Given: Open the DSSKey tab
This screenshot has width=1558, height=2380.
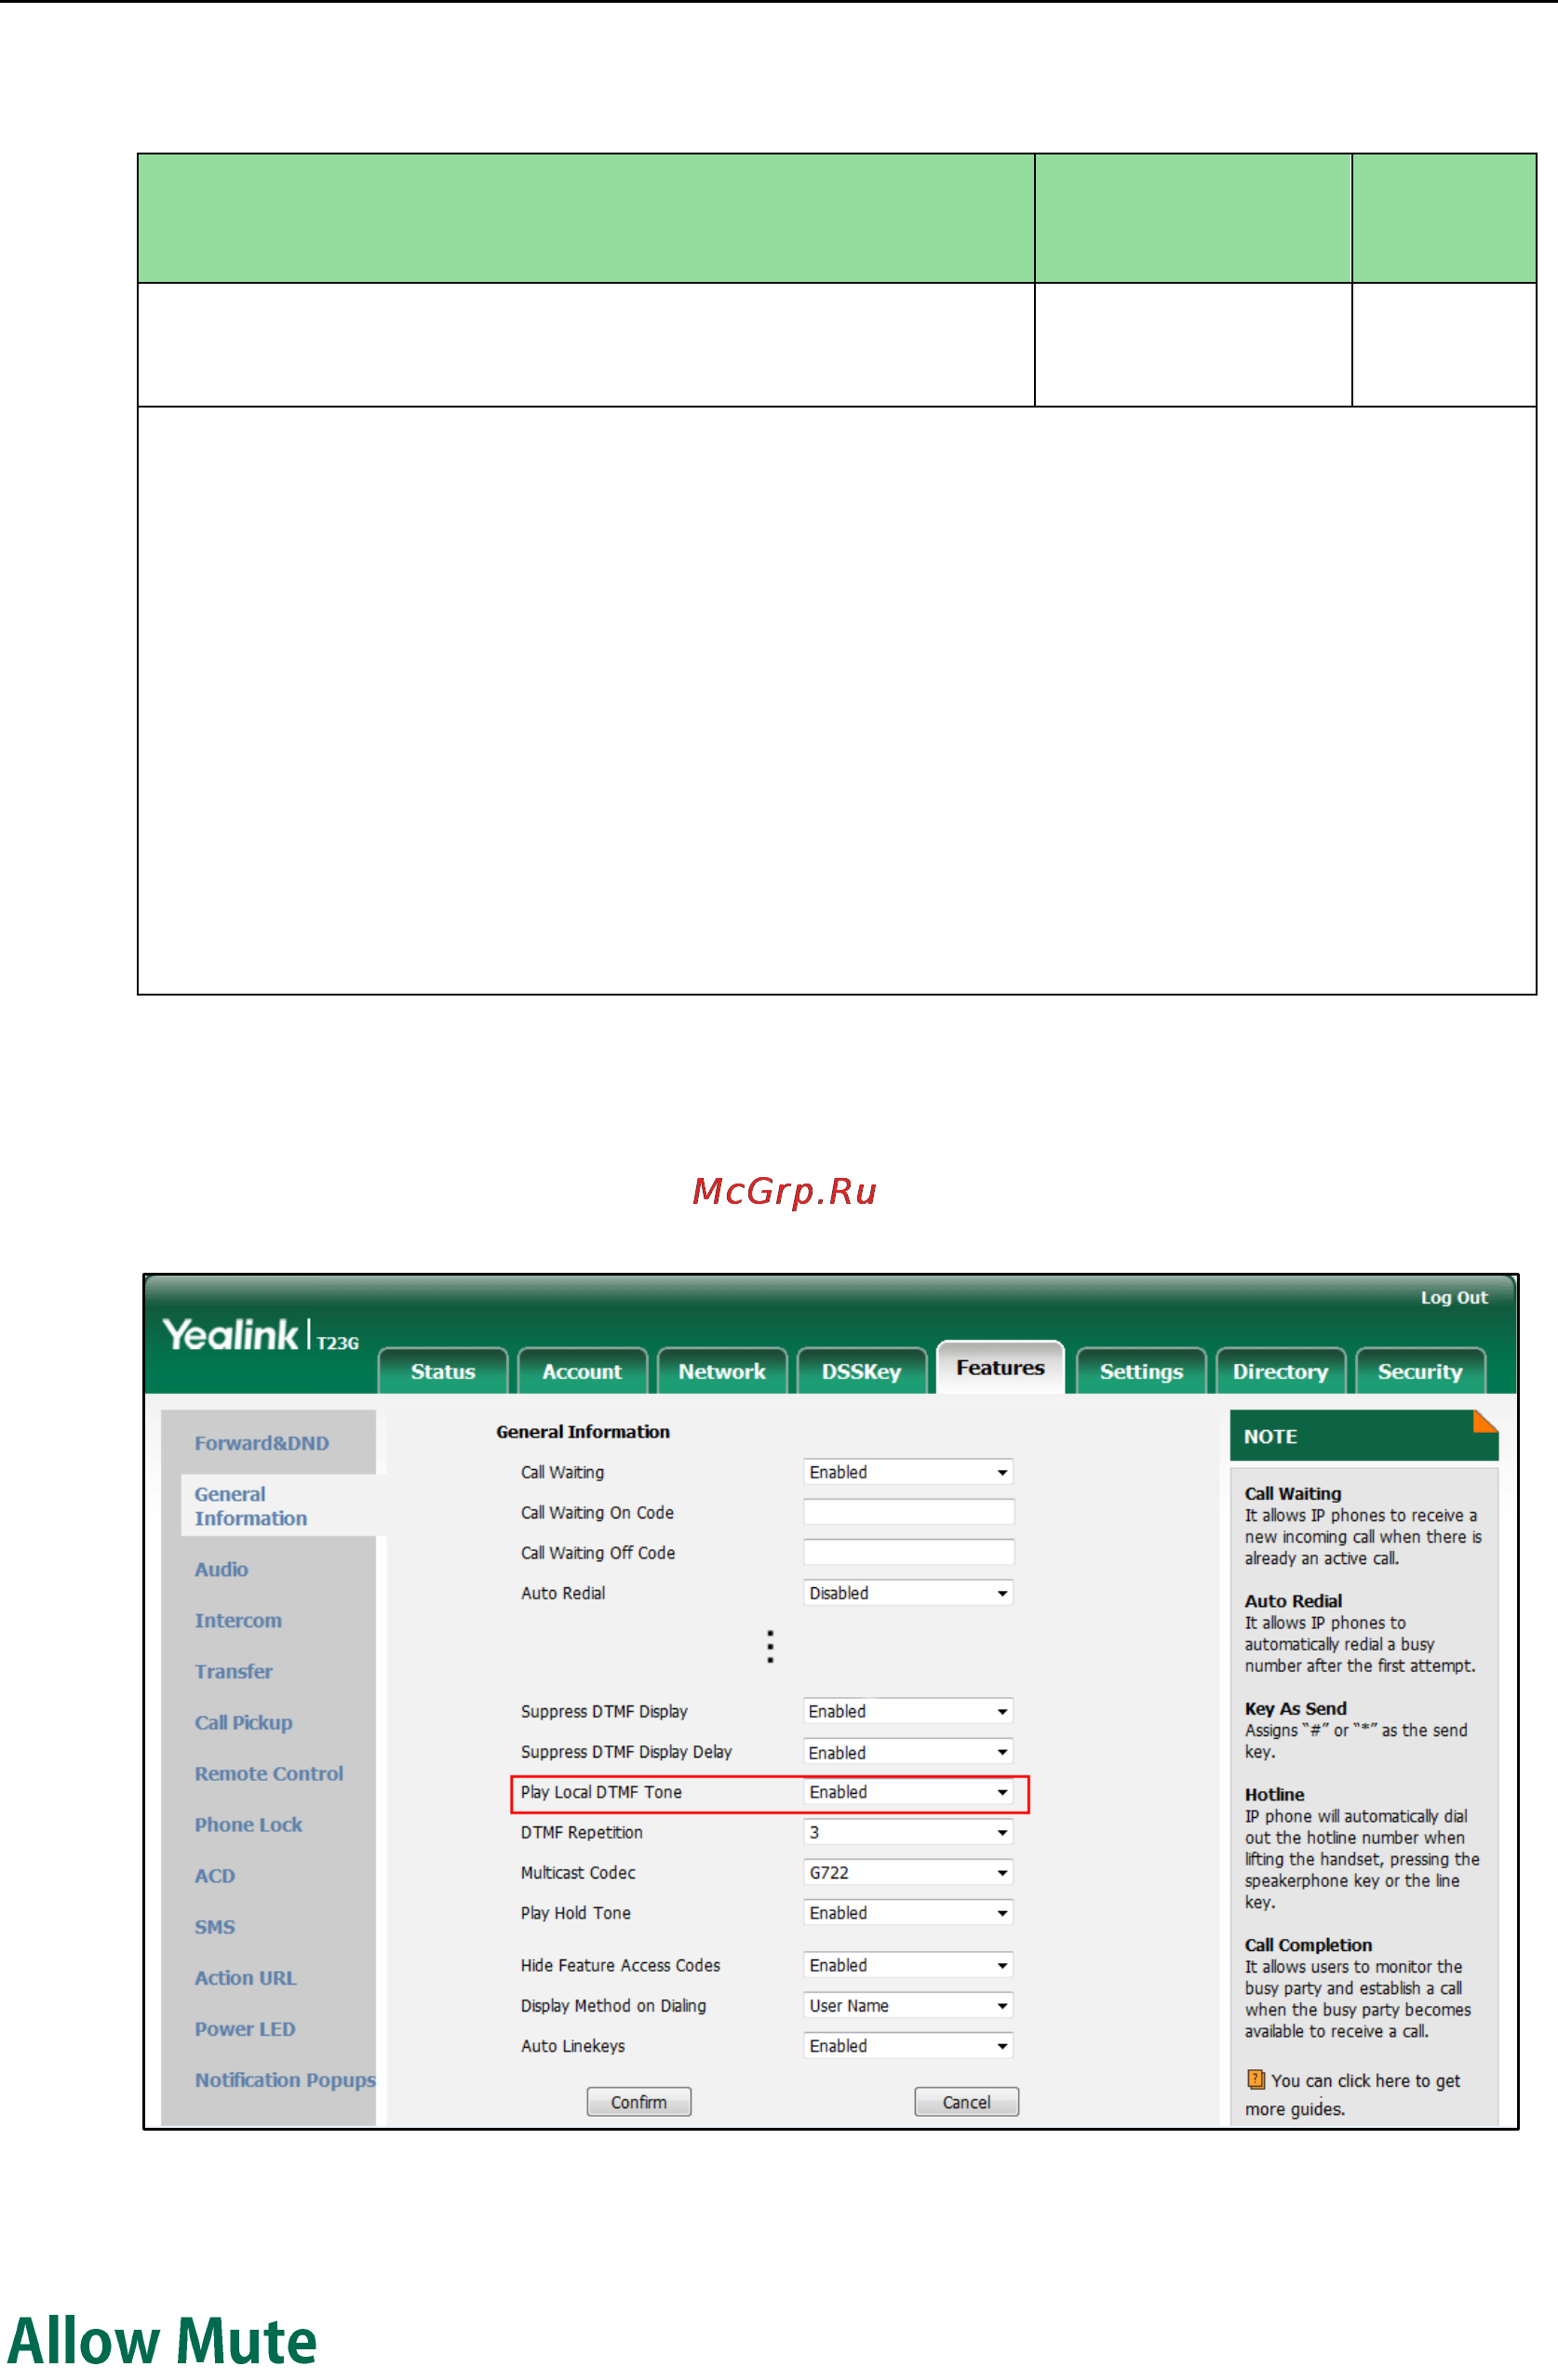Looking at the screenshot, I should [x=861, y=1371].
